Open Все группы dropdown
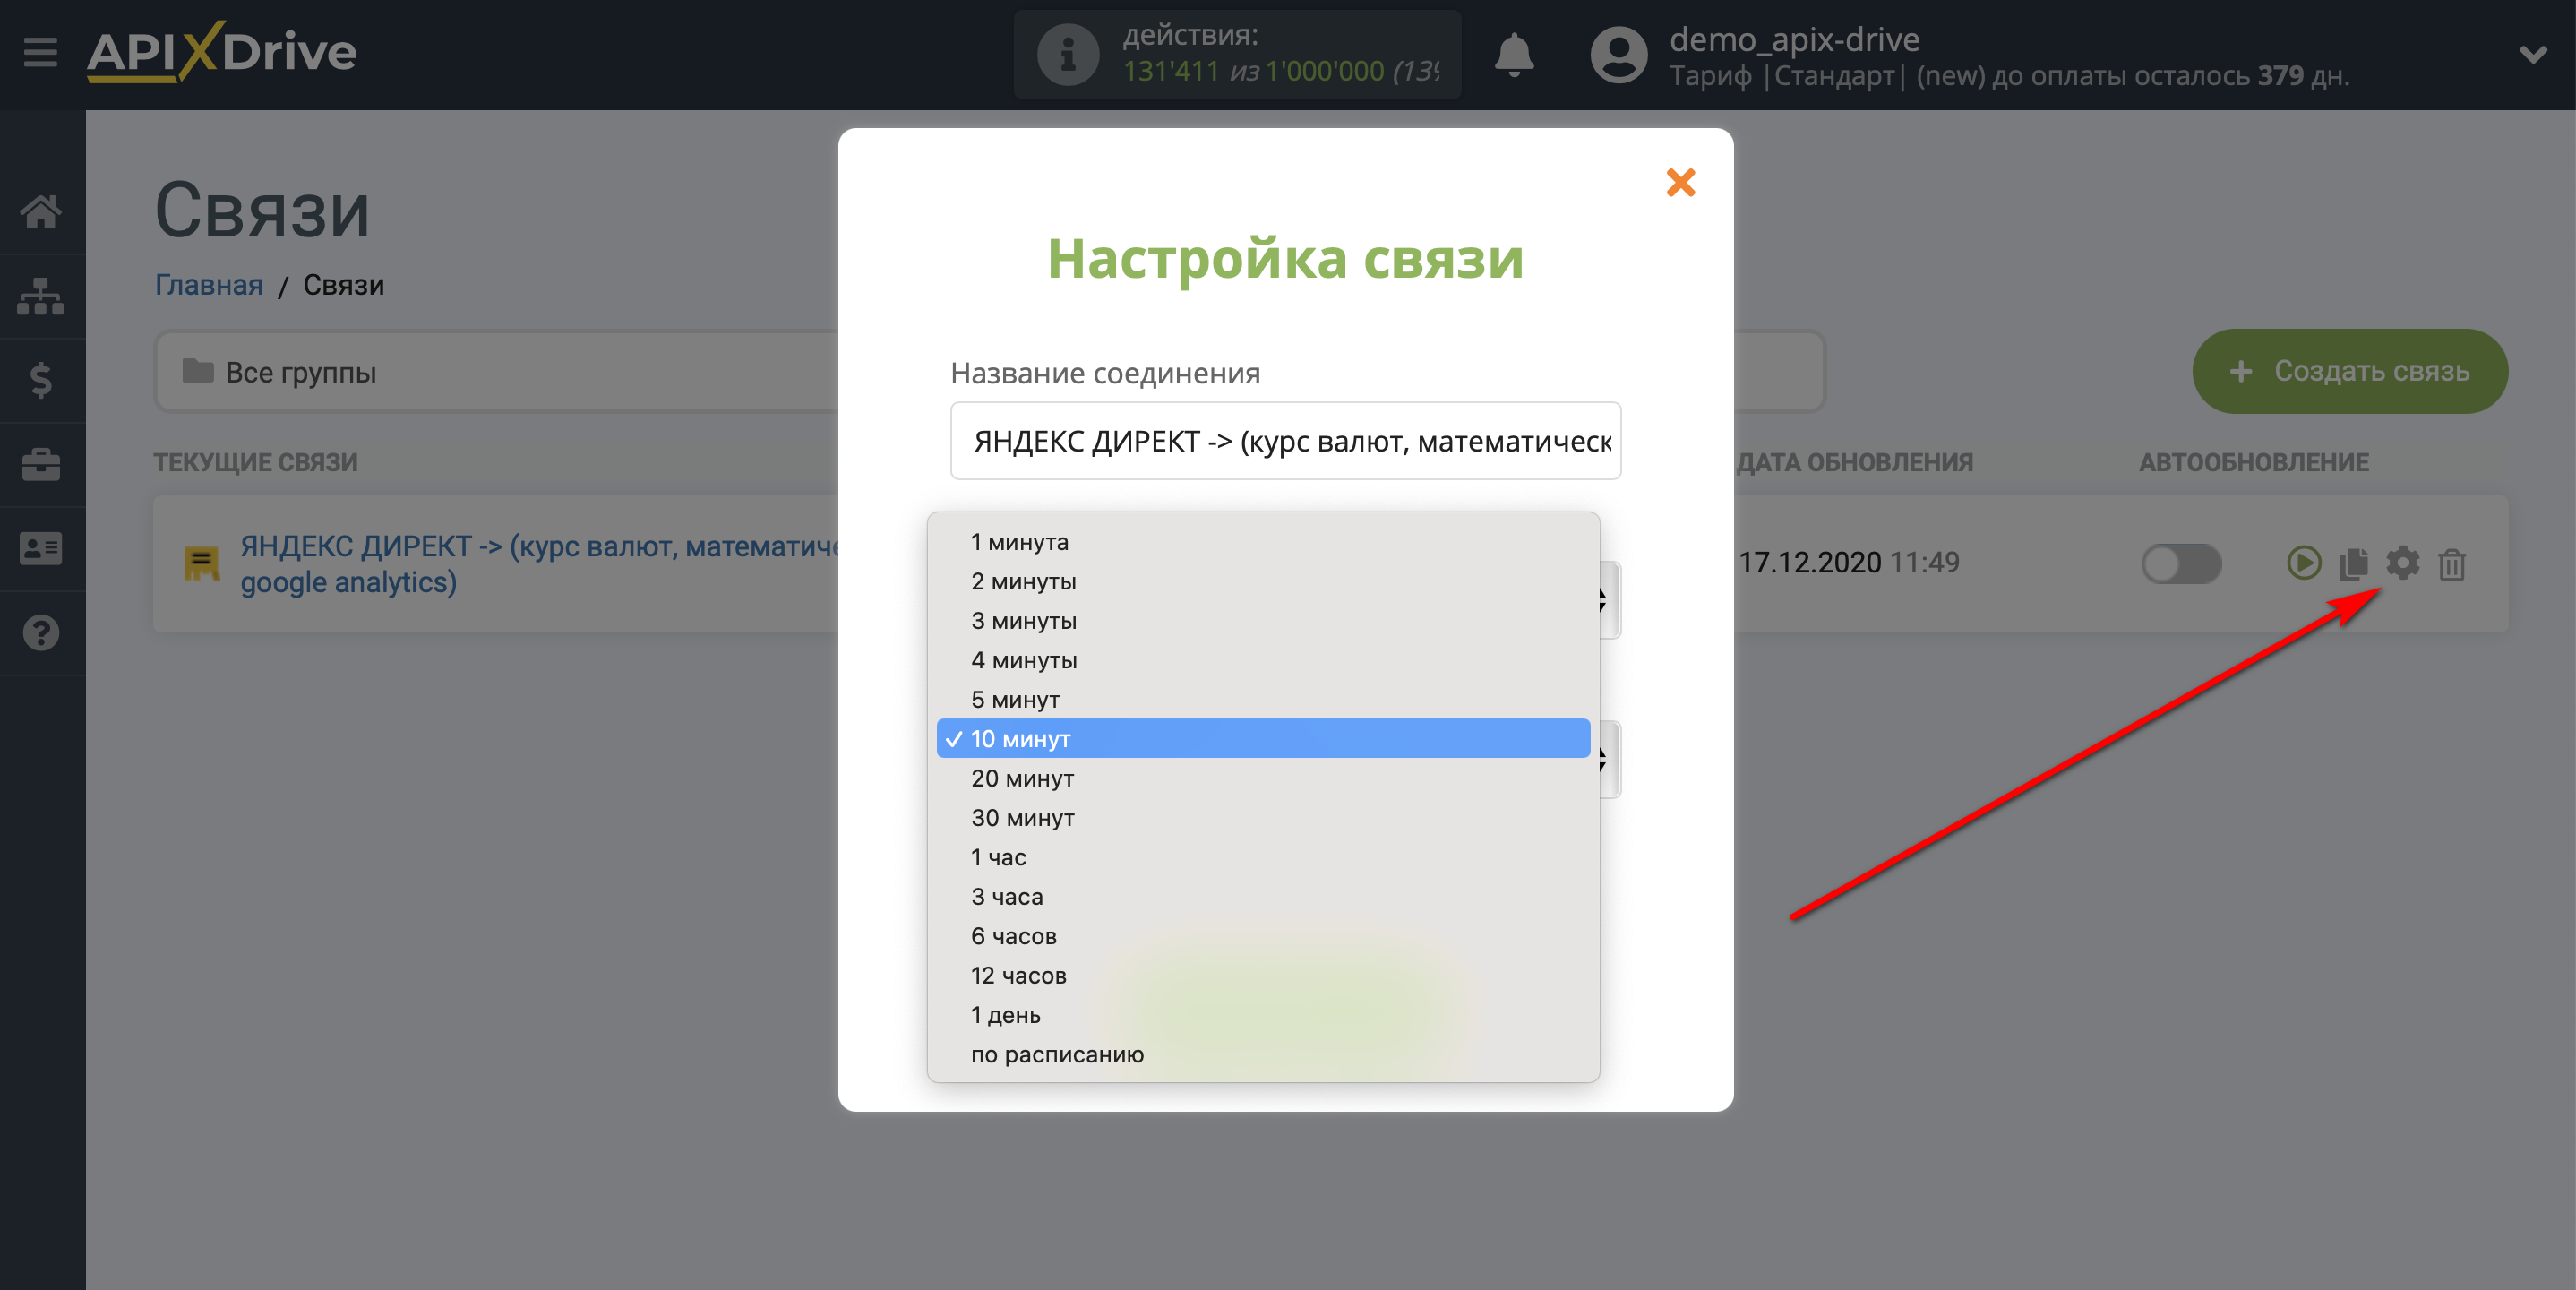 coord(497,372)
